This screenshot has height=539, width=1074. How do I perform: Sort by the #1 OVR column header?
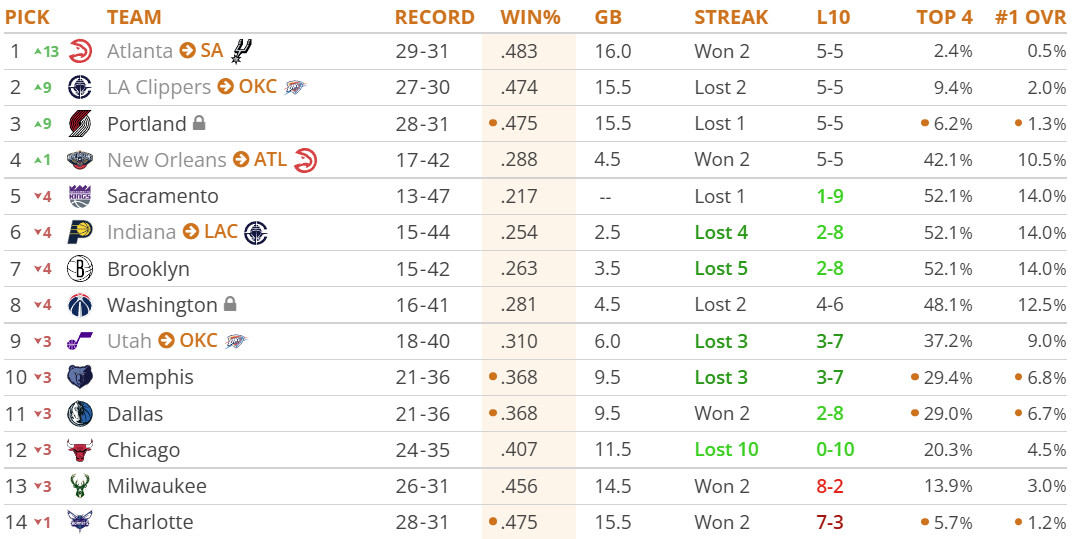click(1030, 17)
